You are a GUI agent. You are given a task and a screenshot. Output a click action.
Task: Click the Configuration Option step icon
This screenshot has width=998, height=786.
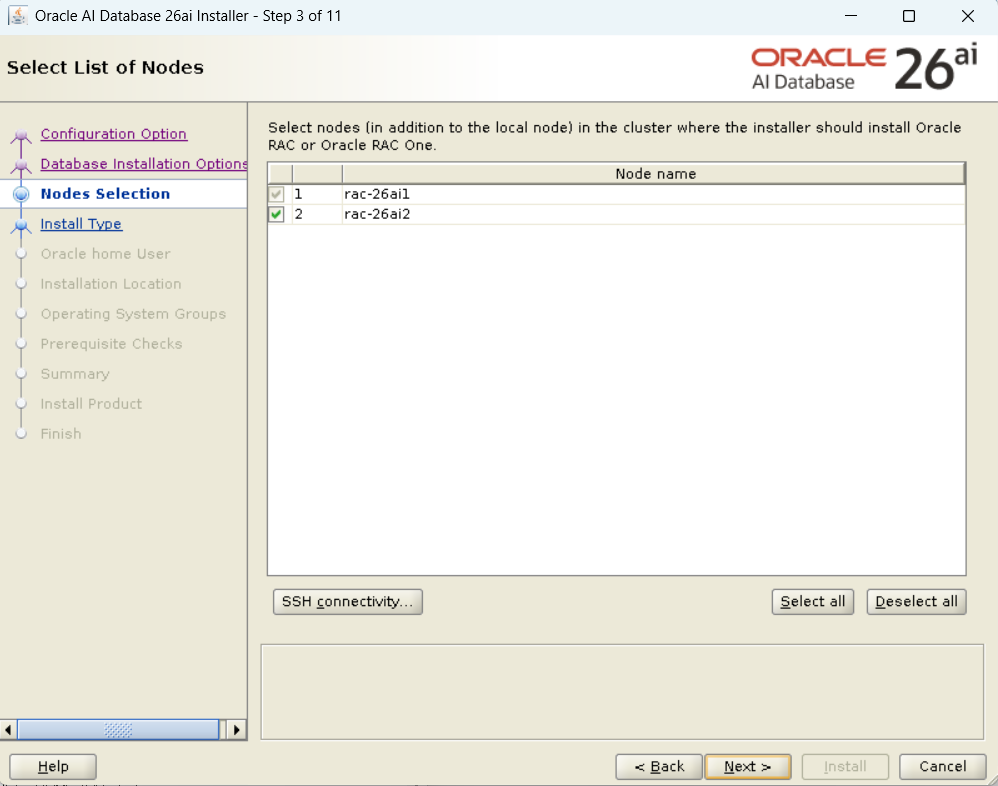click(x=21, y=135)
